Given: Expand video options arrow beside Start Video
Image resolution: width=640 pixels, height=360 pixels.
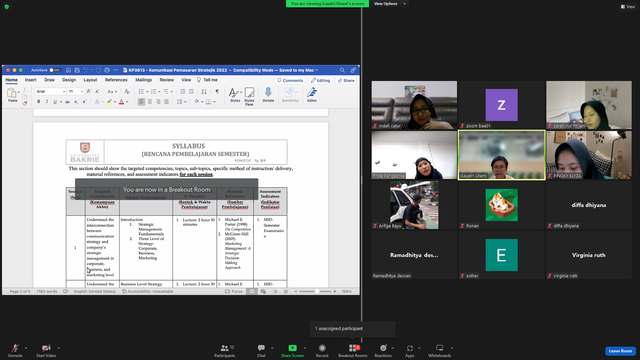Looking at the screenshot, I should (x=59, y=348).
